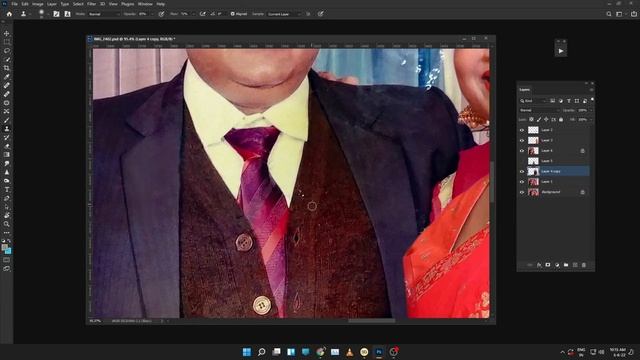Image resolution: width=640 pixels, height=360 pixels.
Task: Select the Eraser tool
Action: (x=7, y=146)
